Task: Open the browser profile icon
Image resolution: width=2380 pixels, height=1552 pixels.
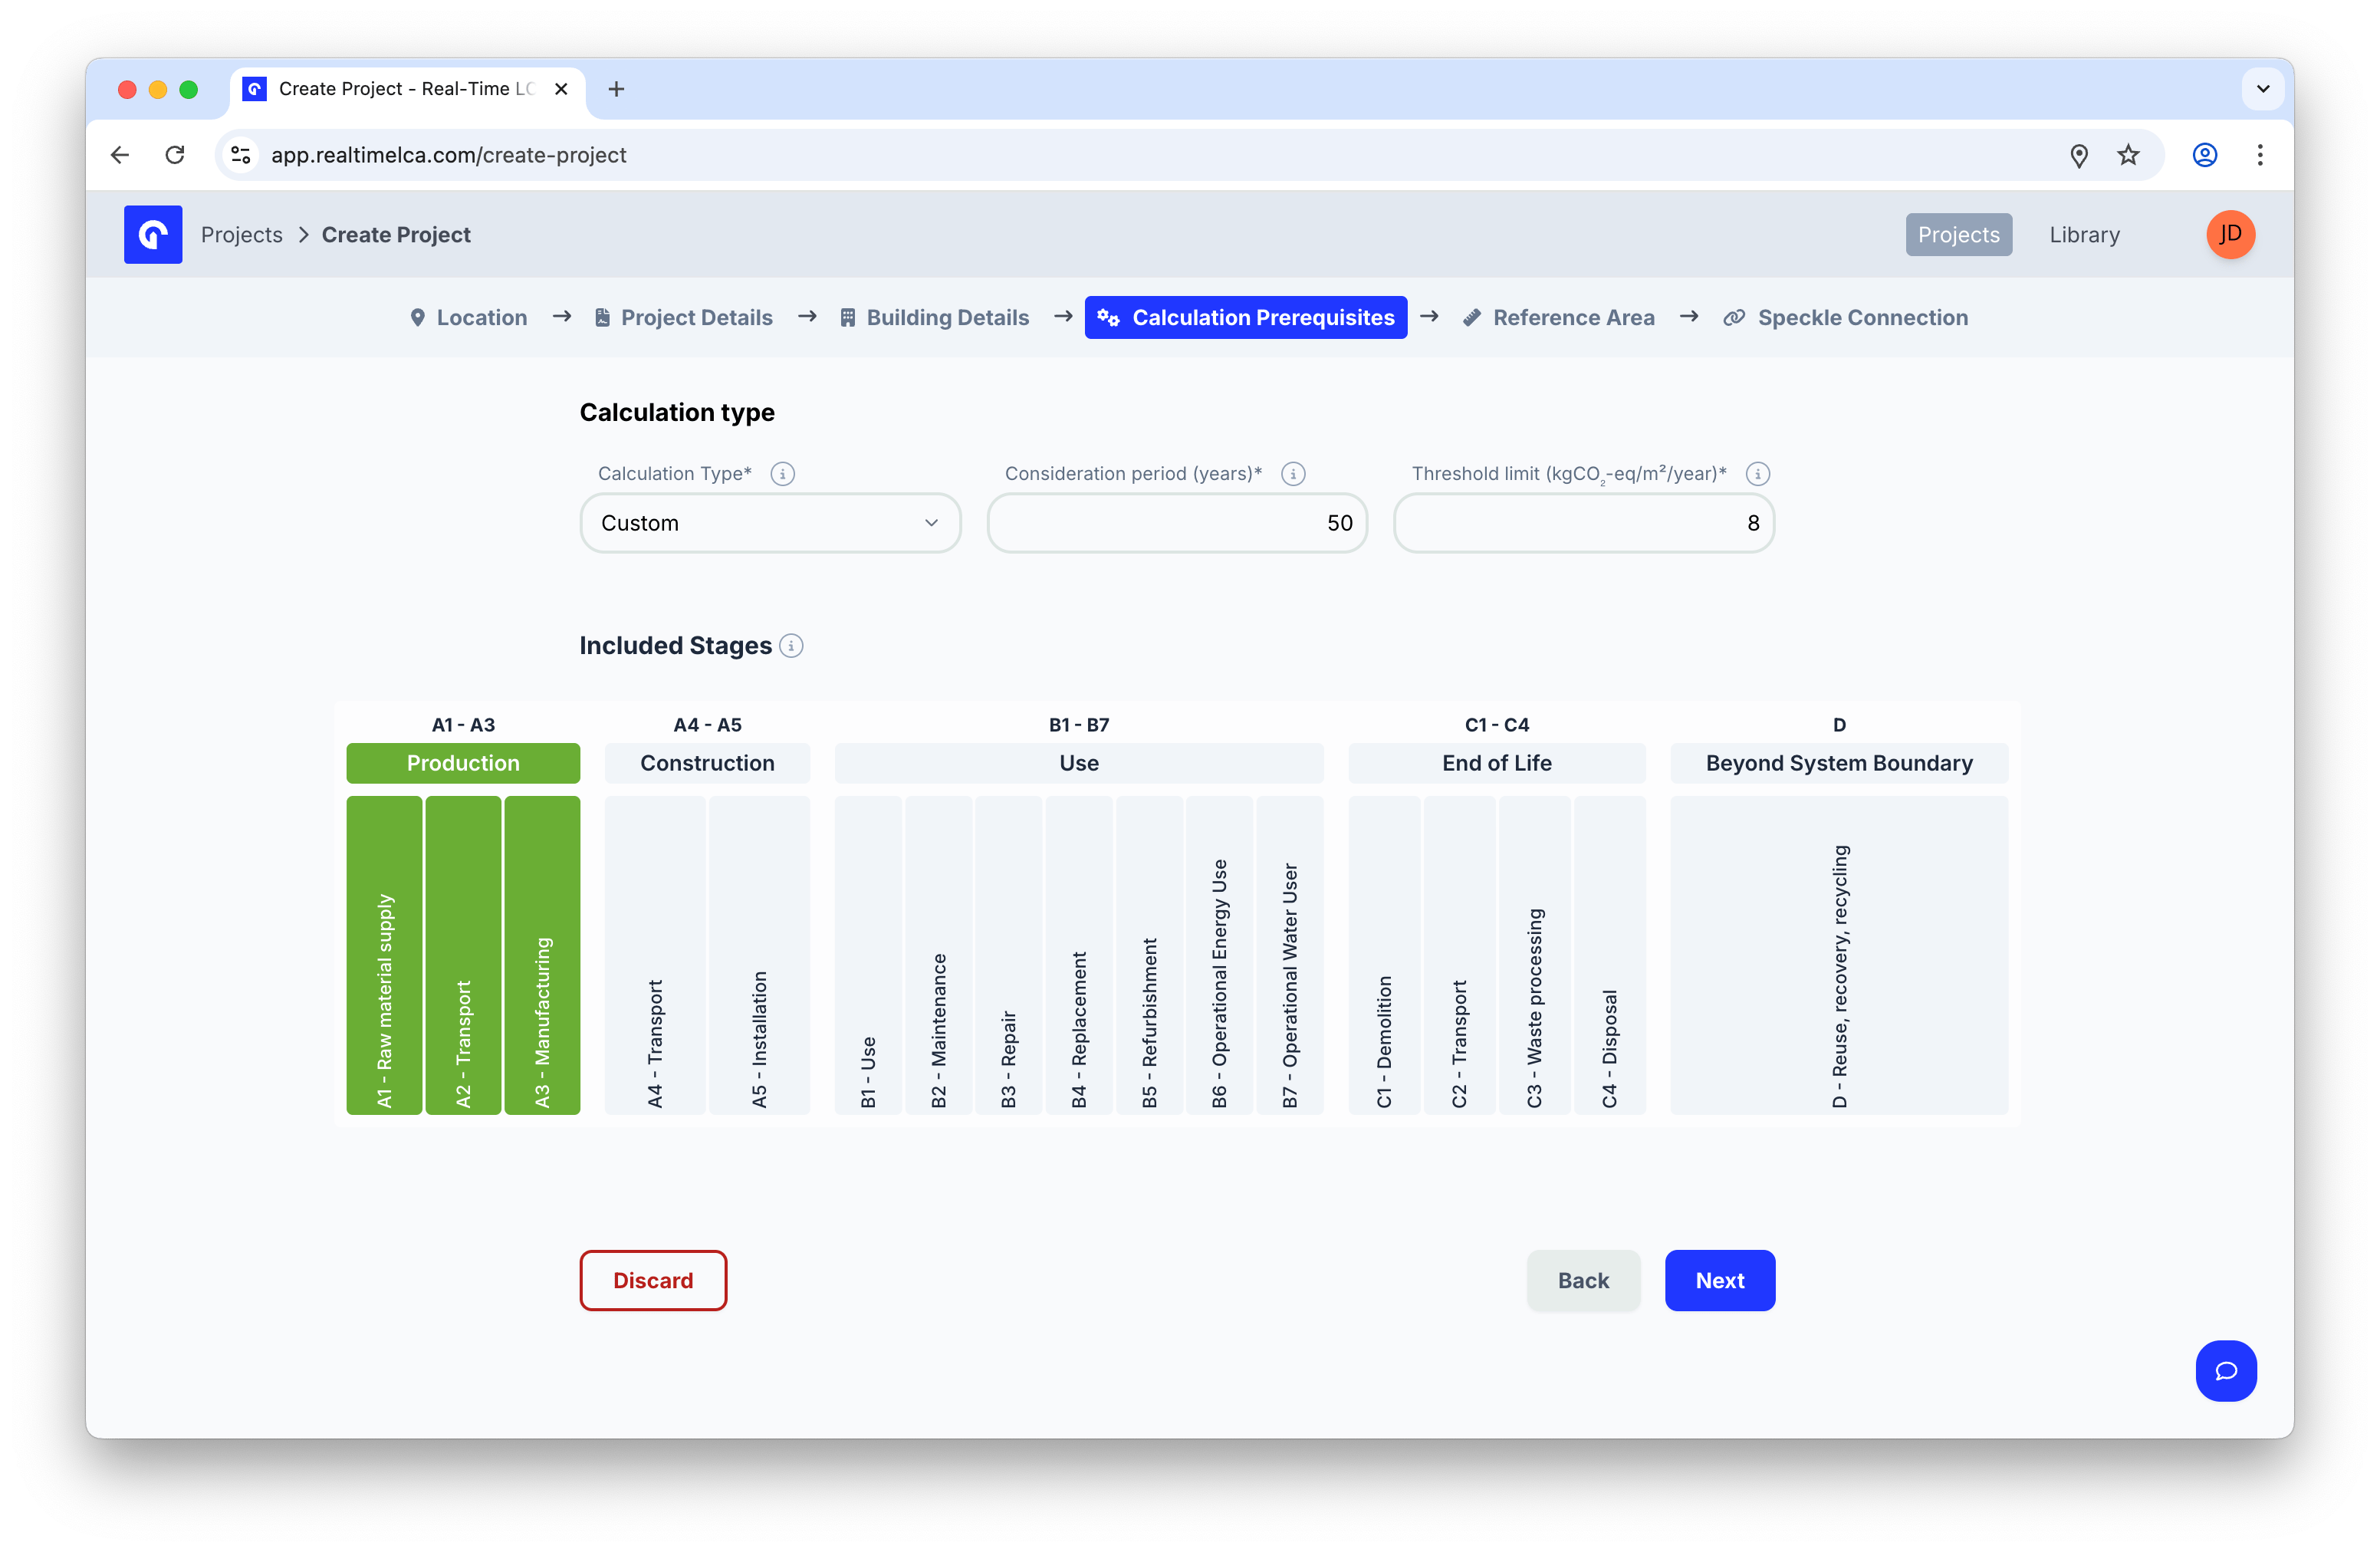Action: click(x=2205, y=155)
